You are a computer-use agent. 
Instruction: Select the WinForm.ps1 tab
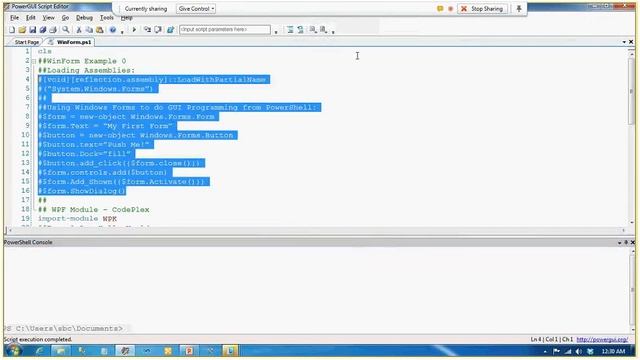pos(71,42)
